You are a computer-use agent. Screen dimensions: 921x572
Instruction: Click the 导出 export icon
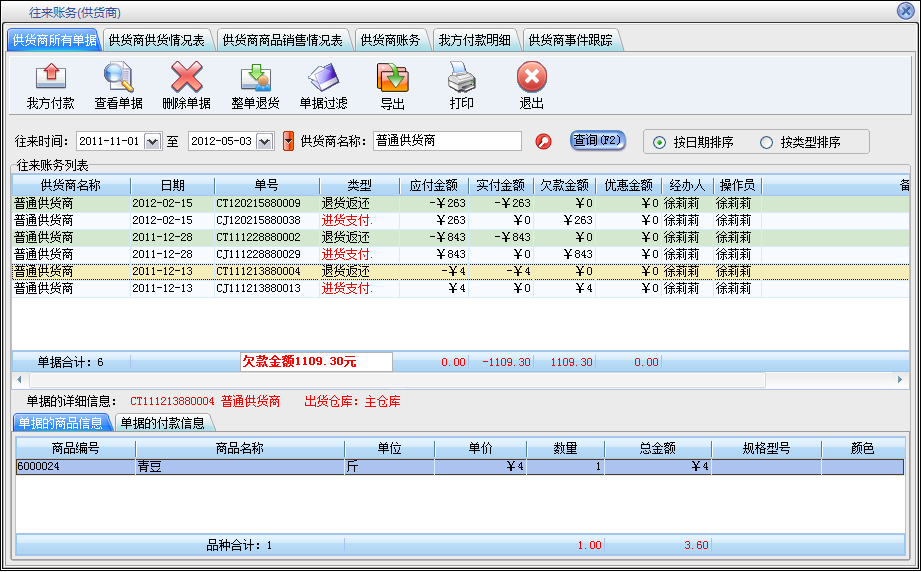pyautogui.click(x=392, y=78)
